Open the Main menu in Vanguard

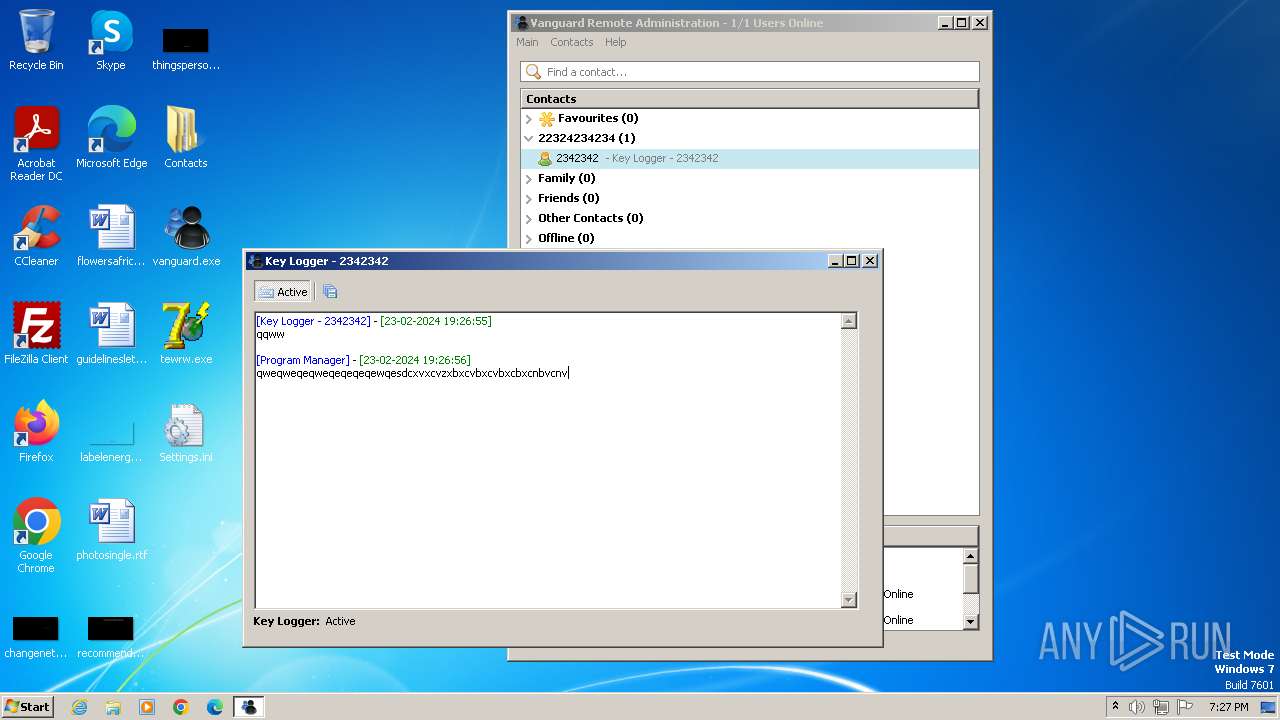click(x=527, y=42)
